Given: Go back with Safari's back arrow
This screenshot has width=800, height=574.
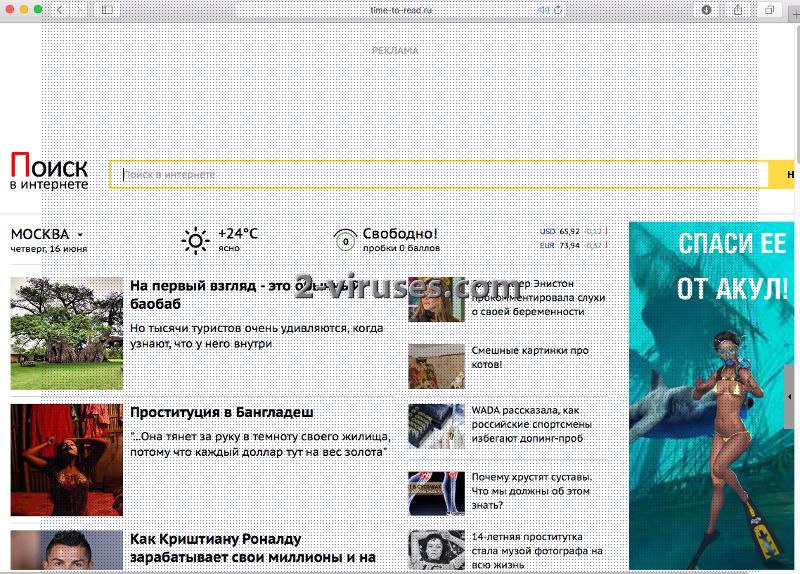Looking at the screenshot, I should [x=59, y=9].
